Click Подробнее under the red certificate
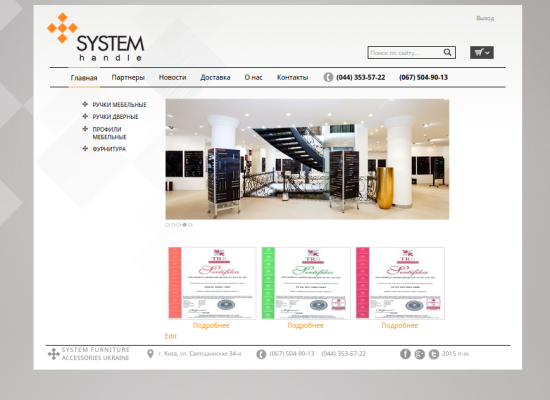The height and width of the screenshot is (400, 550). click(211, 326)
